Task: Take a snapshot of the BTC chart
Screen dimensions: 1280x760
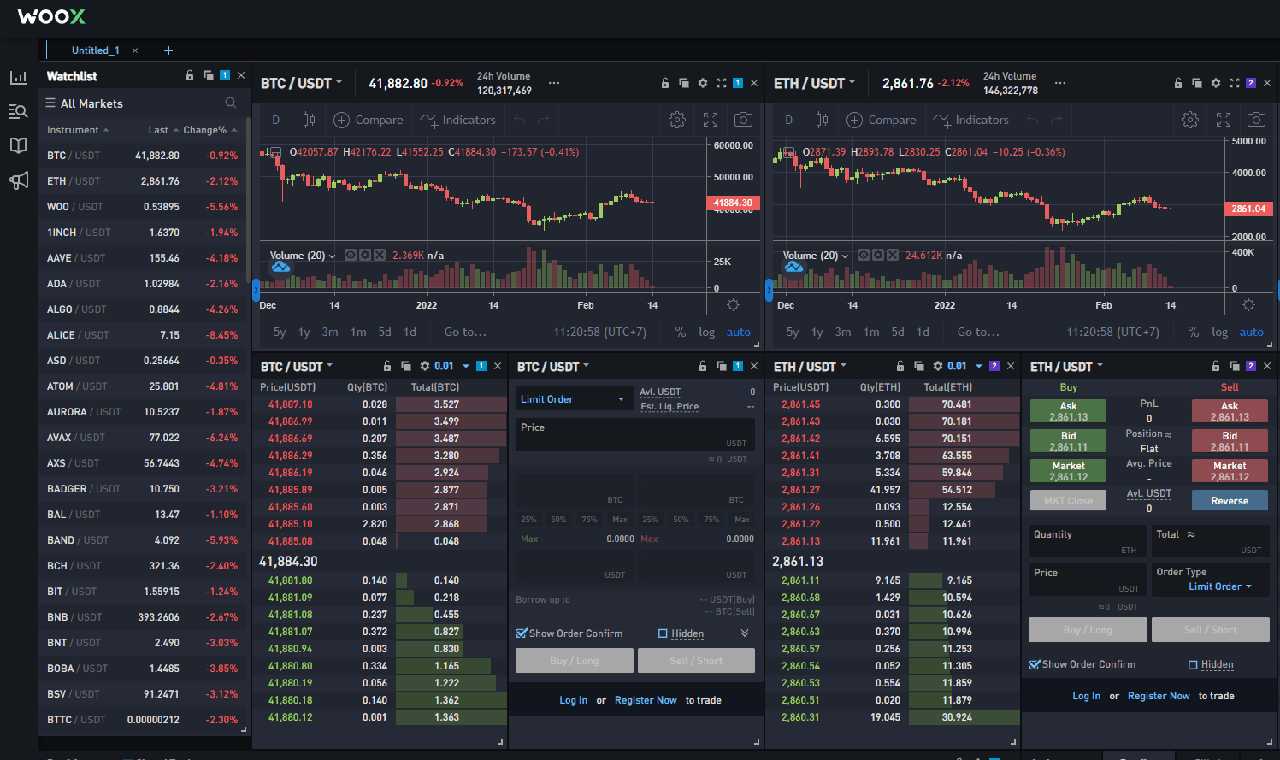Action: tap(742, 120)
